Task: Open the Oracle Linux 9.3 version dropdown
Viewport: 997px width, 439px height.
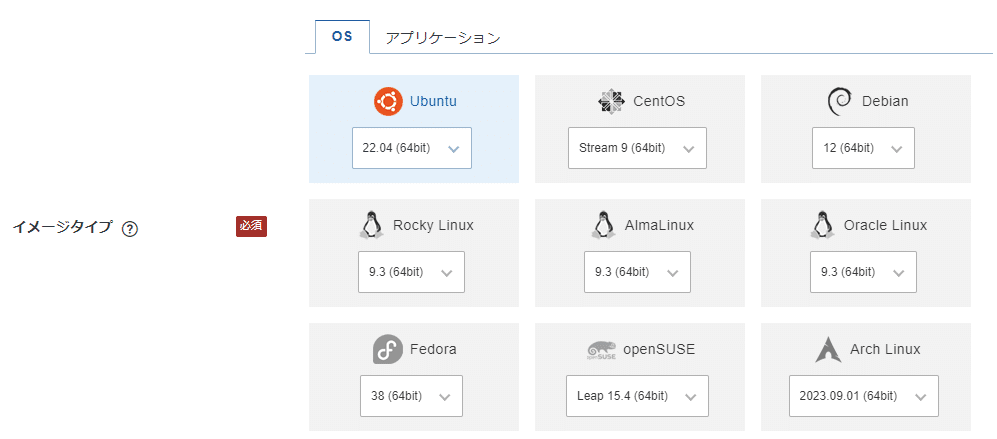Action: (863, 272)
